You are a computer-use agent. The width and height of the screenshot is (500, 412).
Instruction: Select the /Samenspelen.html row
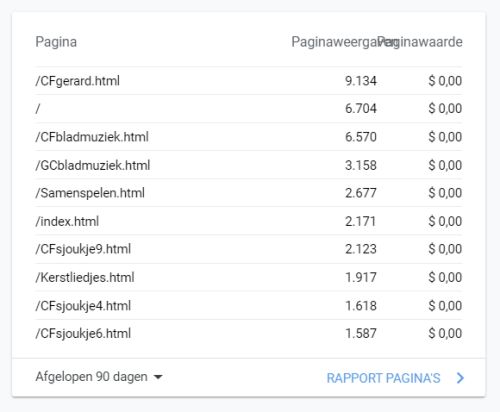249,193
